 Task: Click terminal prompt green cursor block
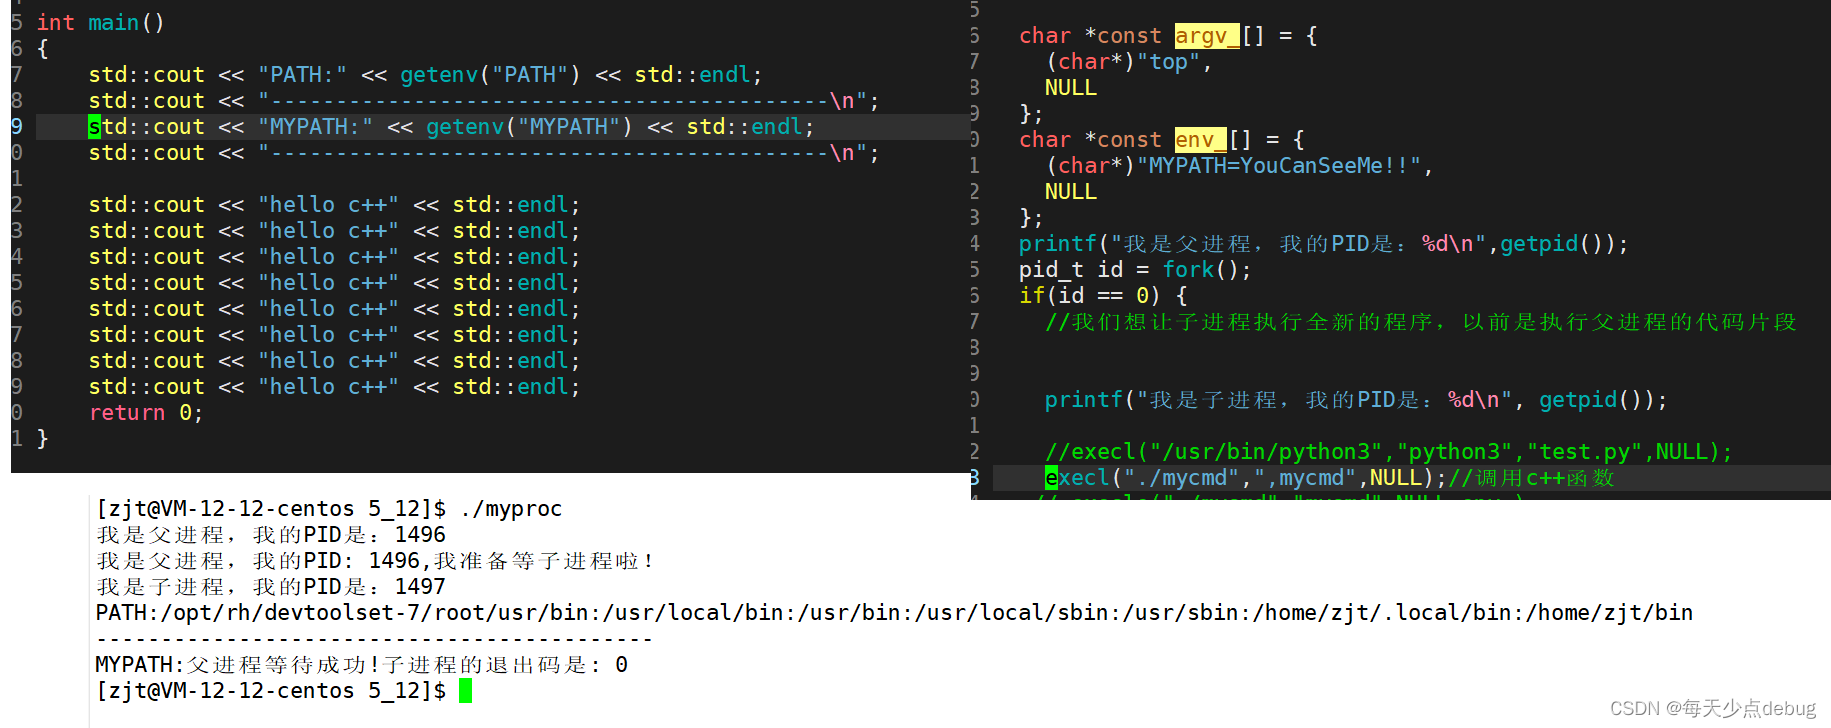pos(465,691)
